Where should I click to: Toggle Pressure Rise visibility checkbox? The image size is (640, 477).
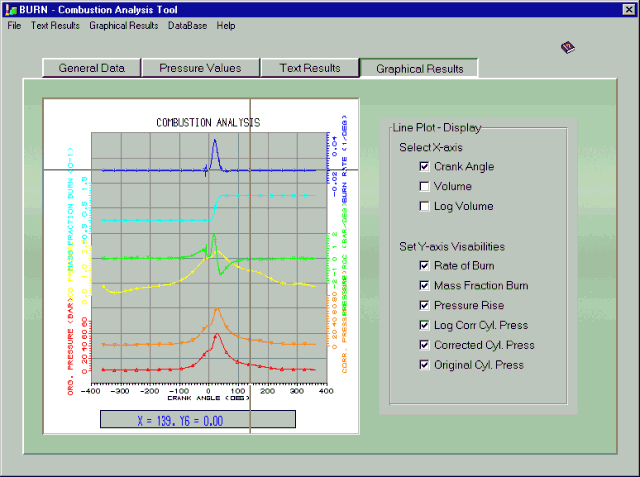tap(424, 305)
